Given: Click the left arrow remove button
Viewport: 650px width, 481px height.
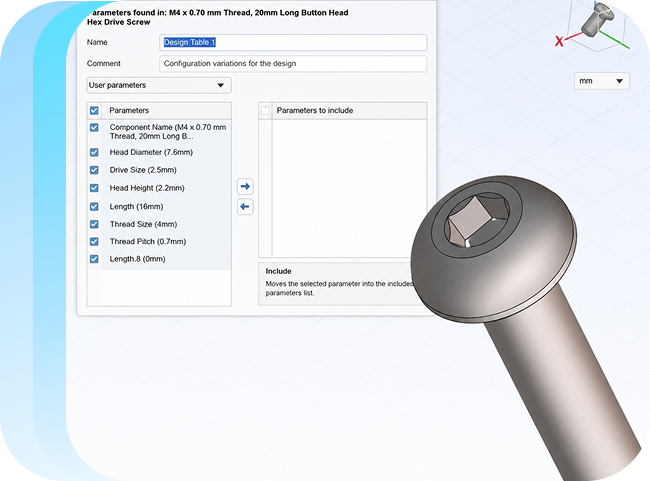Looking at the screenshot, I should (x=245, y=206).
